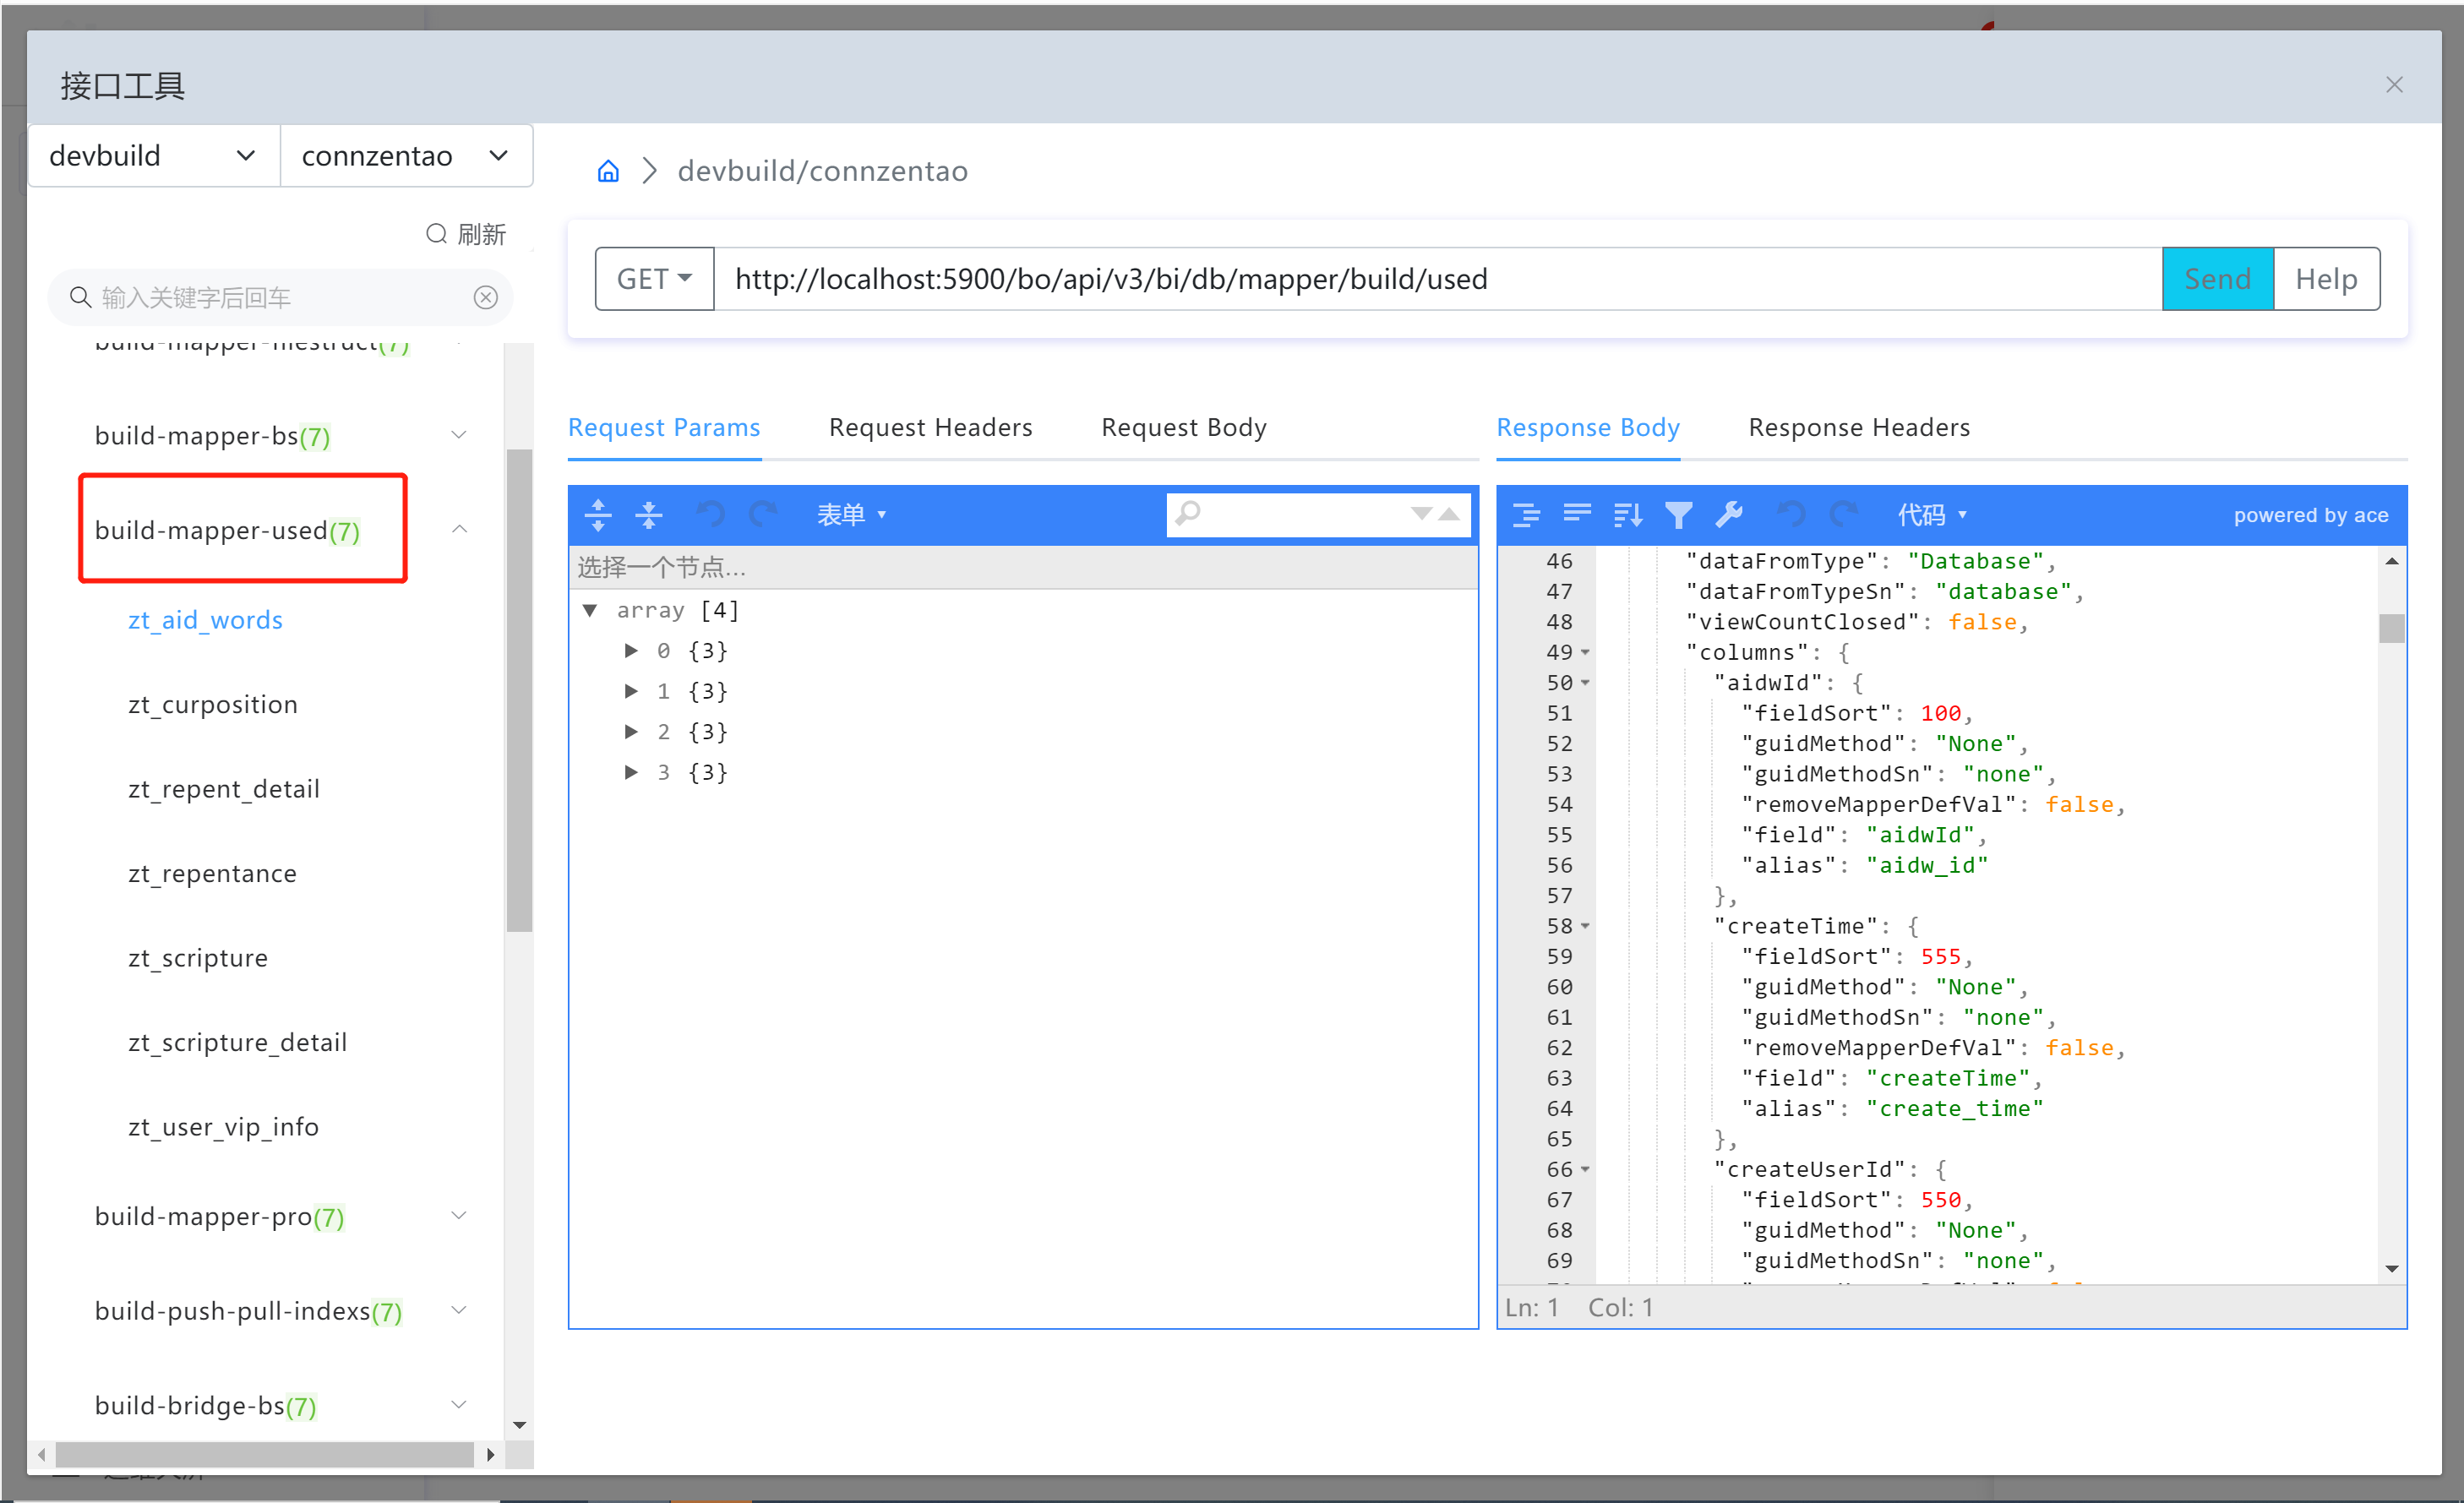
Task: Collapse all fields in request params editor
Action: point(649,515)
